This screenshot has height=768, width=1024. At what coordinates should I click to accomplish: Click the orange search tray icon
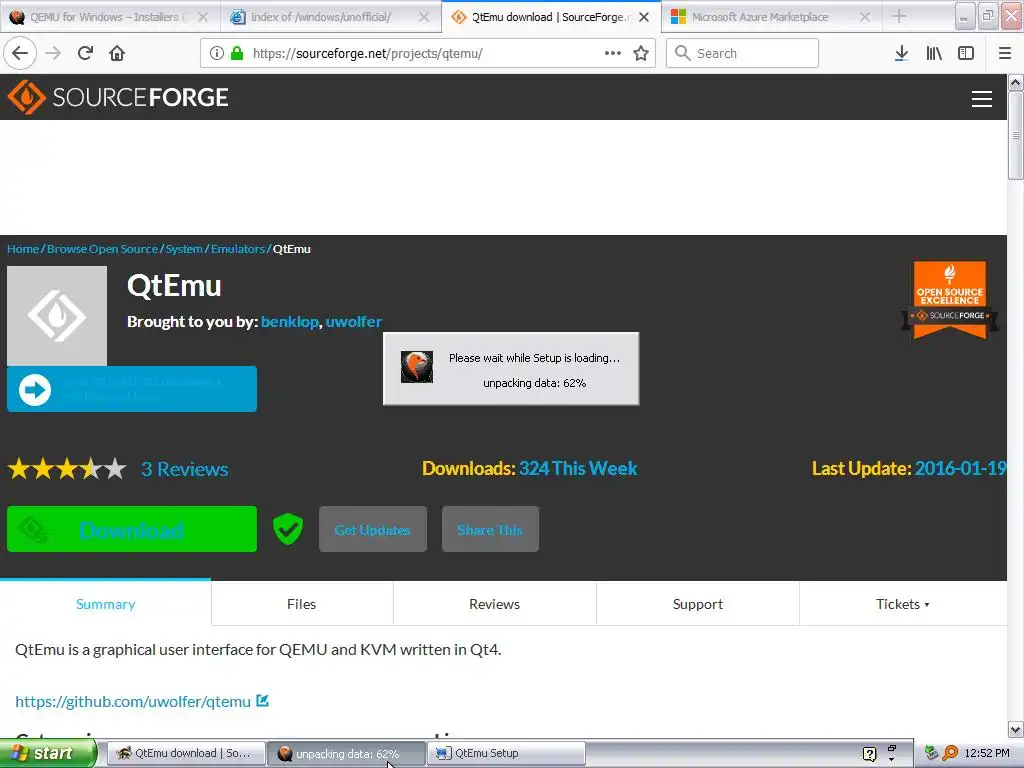pos(950,753)
